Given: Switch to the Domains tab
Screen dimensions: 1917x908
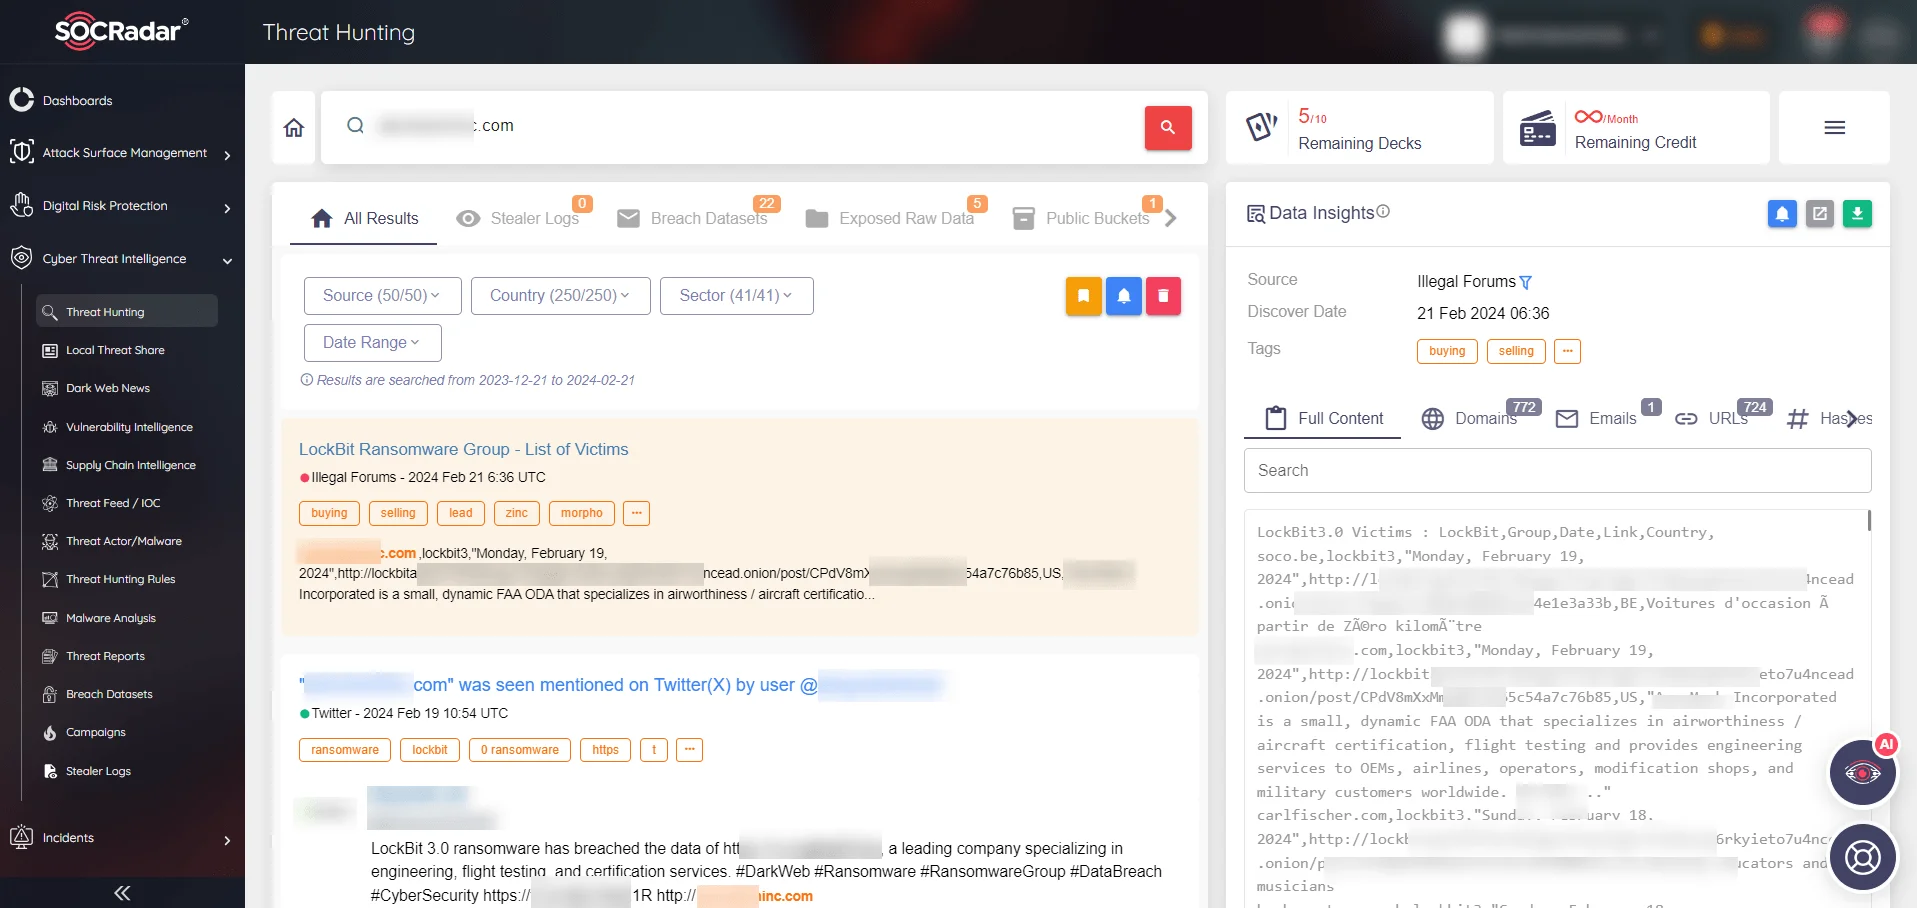Looking at the screenshot, I should 1470,418.
